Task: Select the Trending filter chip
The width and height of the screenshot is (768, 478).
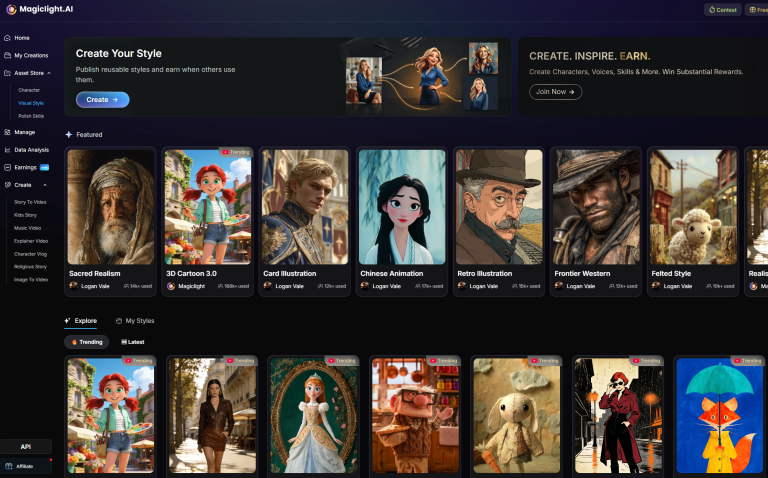Action: coord(87,342)
